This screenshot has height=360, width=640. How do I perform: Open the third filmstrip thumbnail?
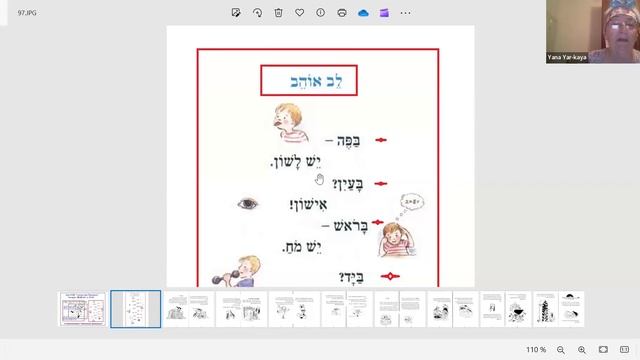[x=189, y=309]
